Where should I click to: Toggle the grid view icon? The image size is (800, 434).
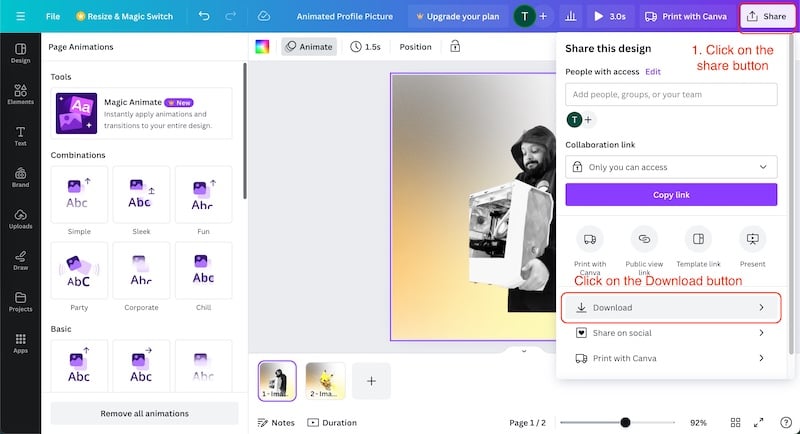pos(735,422)
